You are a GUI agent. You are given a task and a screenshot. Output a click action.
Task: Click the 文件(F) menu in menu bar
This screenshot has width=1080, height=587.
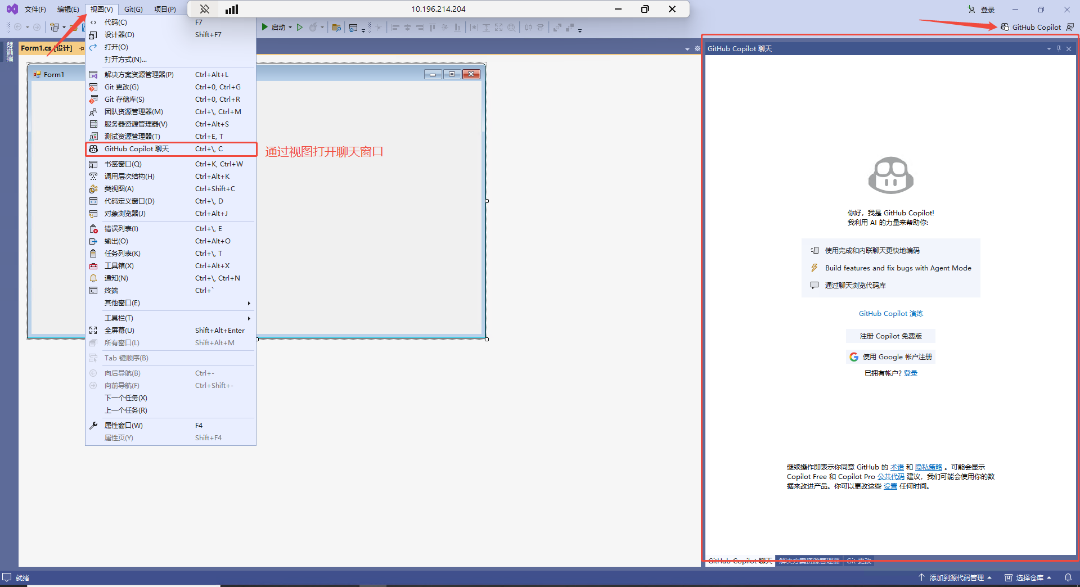tap(35, 9)
